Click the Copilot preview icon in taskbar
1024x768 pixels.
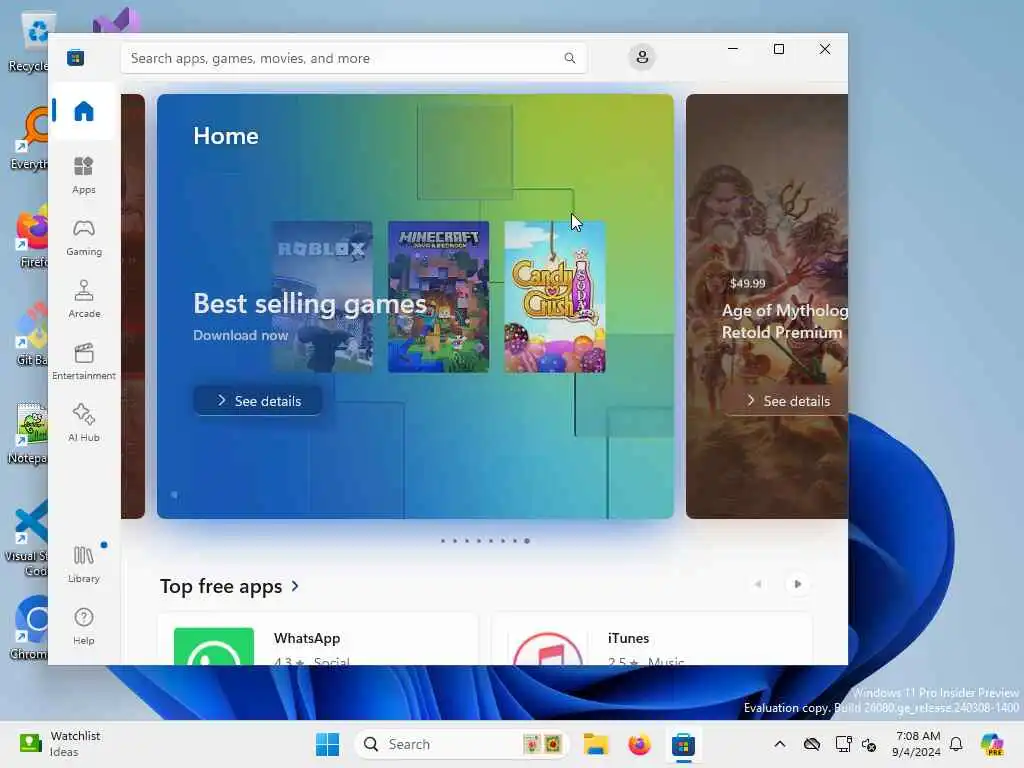tap(992, 744)
